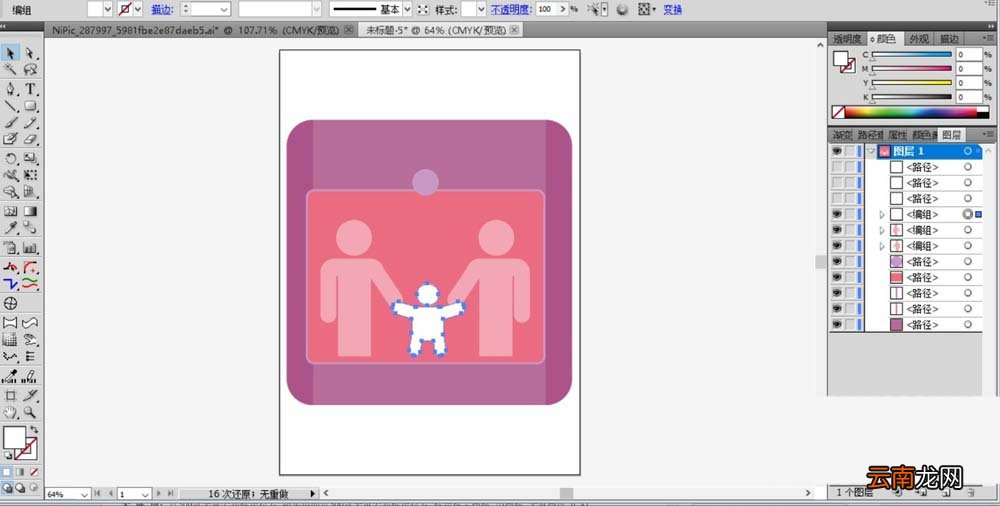
Task: Show the first hidden 路径 sublayer
Action: [x=836, y=167]
